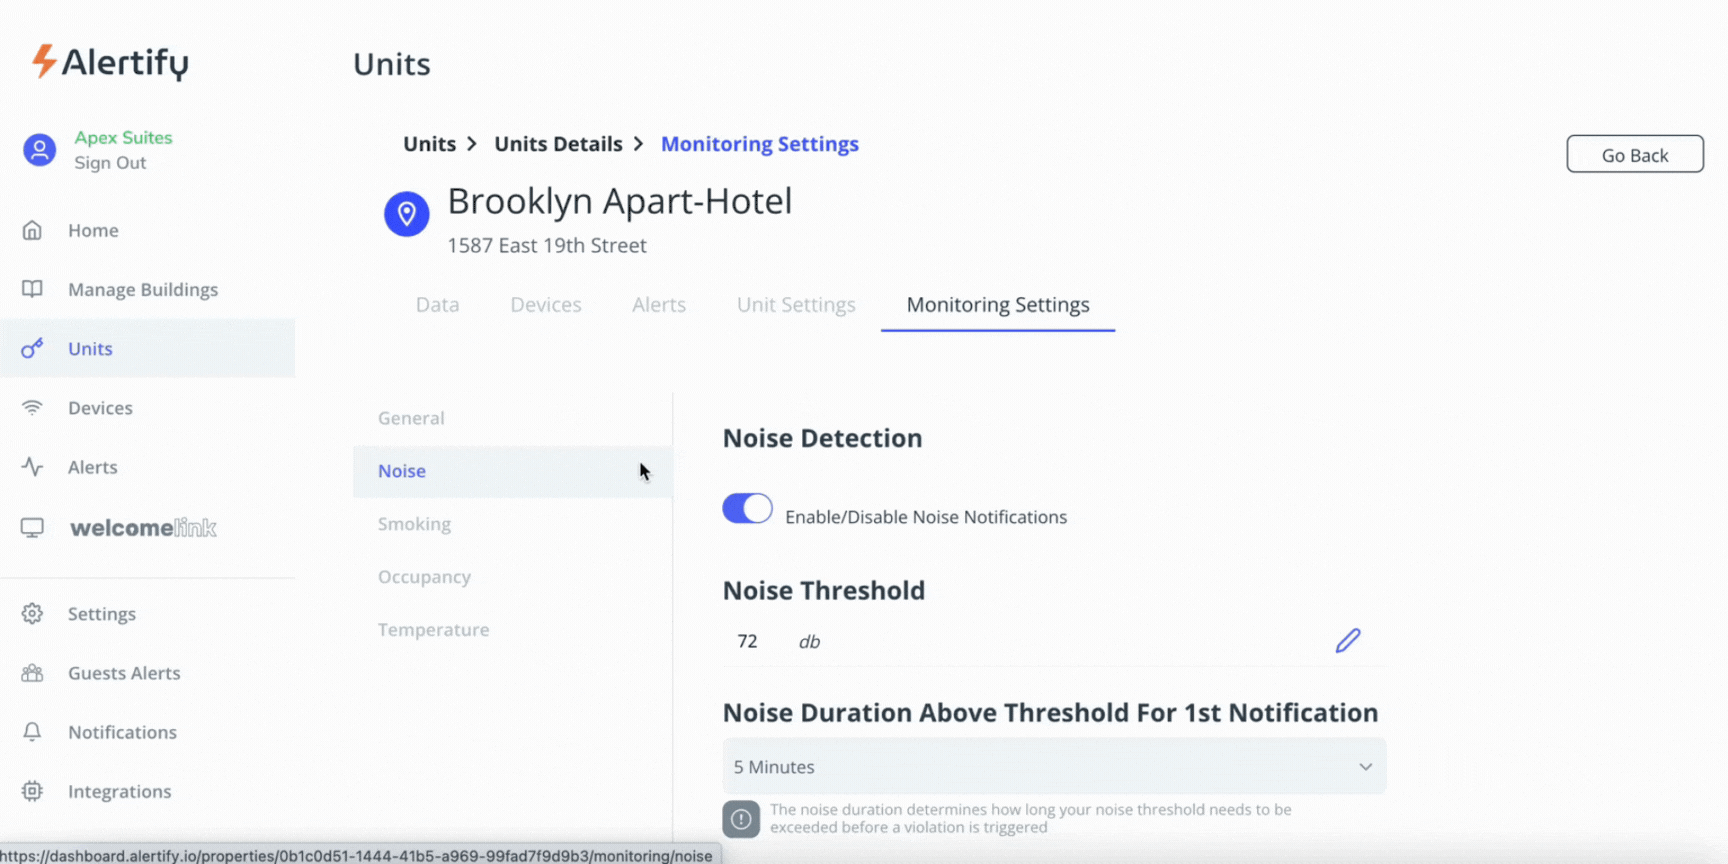The image size is (1728, 864).
Task: Select Smoking in monitoring settings list
Action: (414, 524)
